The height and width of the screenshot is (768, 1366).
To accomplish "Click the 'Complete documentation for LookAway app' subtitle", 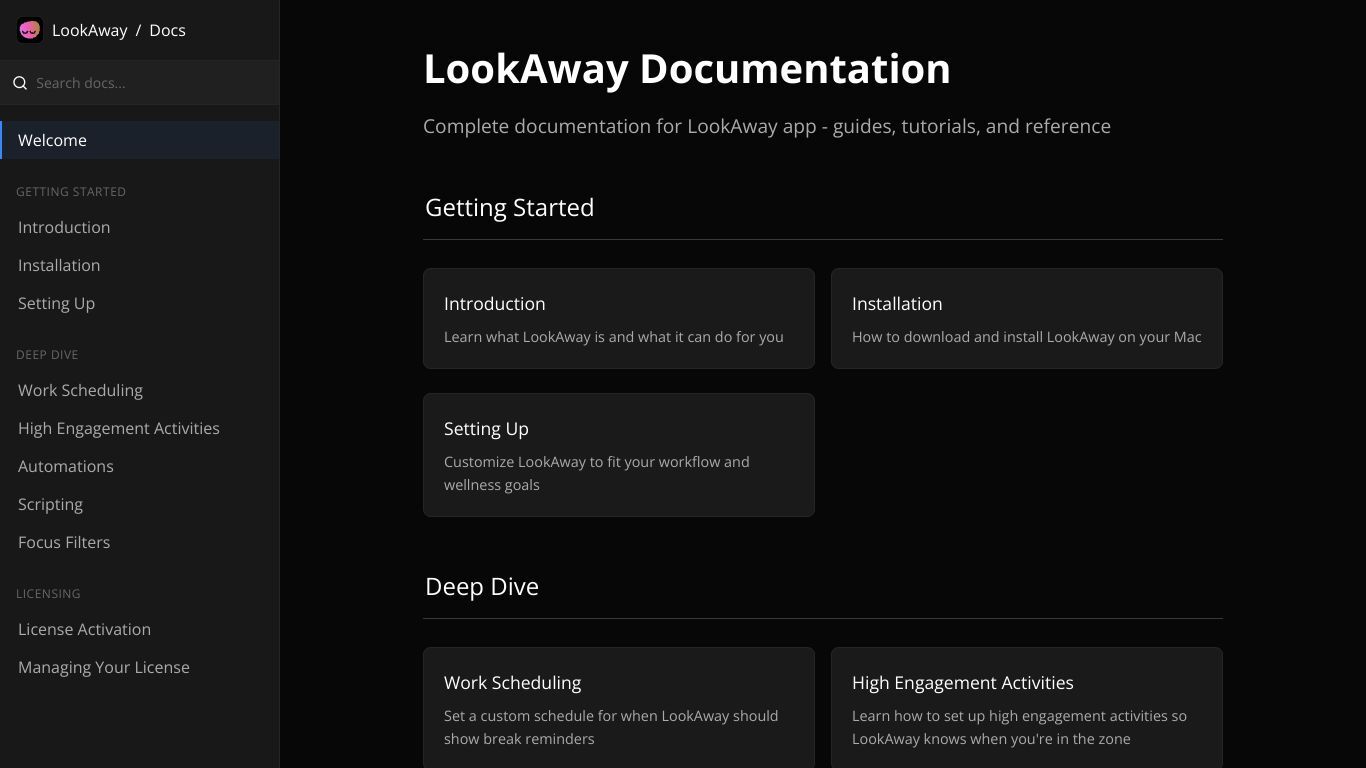I will [767, 126].
